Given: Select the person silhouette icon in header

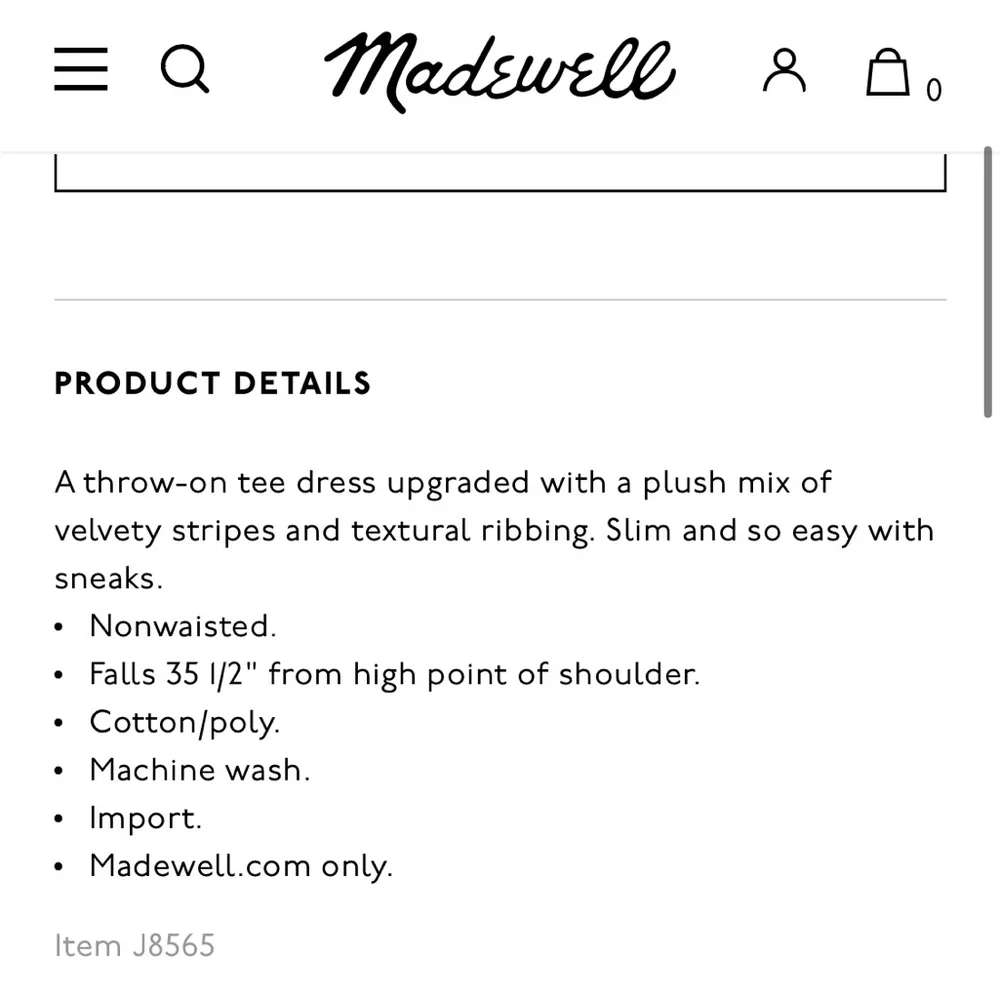Looking at the screenshot, I should click(x=784, y=70).
